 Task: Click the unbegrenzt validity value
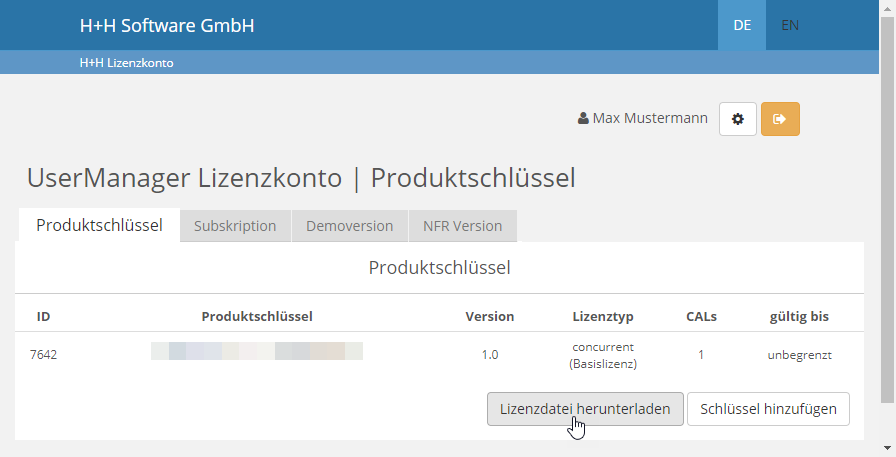[799, 355]
